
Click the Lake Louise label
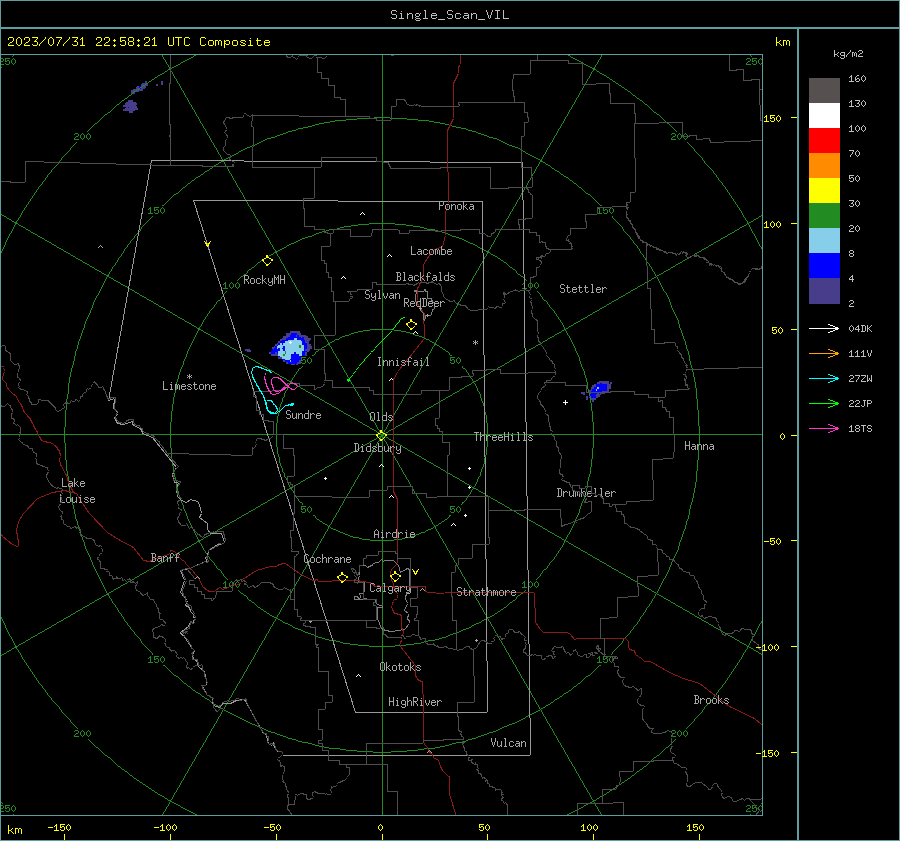(x=77, y=491)
